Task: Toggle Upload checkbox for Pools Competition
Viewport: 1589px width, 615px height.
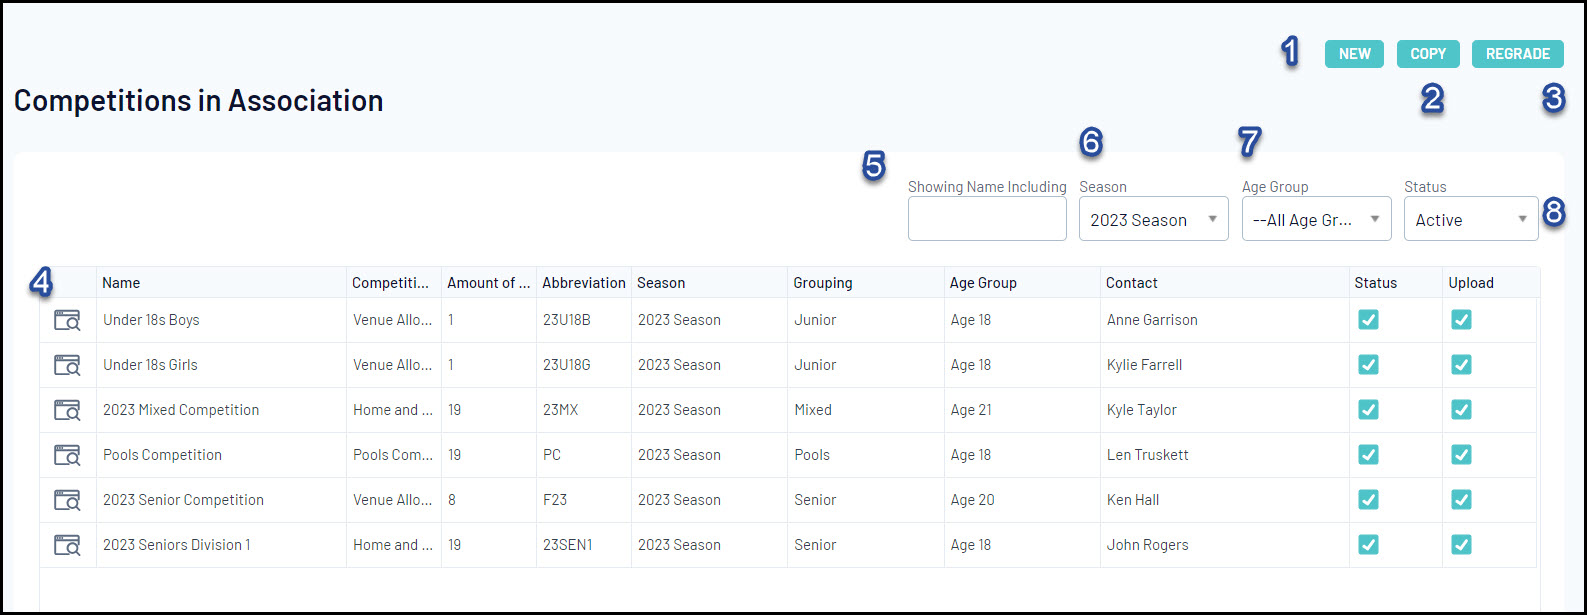Action: click(x=1461, y=455)
